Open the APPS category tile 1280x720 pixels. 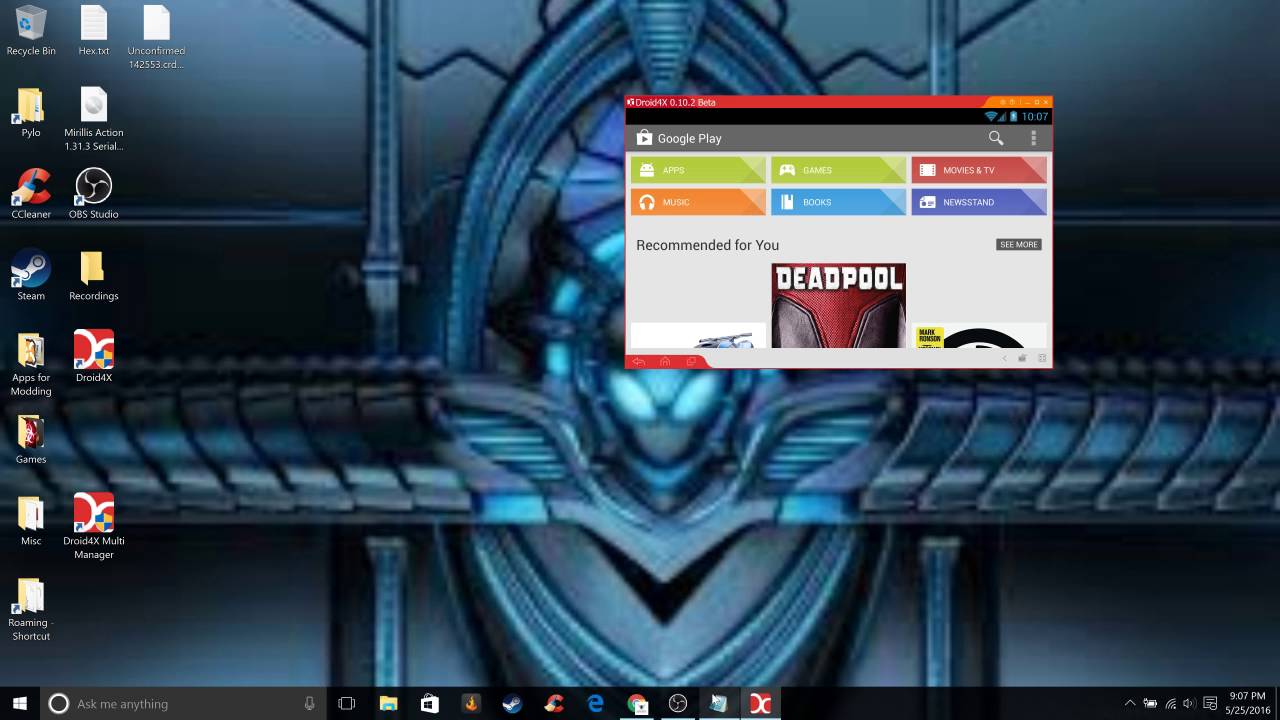[x=698, y=170]
